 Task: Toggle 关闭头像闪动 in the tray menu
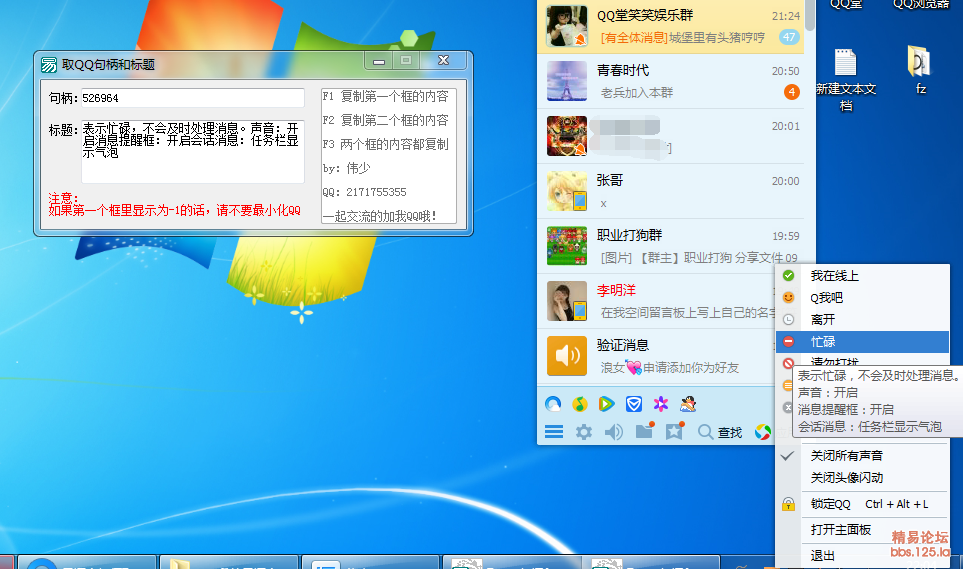[862, 477]
